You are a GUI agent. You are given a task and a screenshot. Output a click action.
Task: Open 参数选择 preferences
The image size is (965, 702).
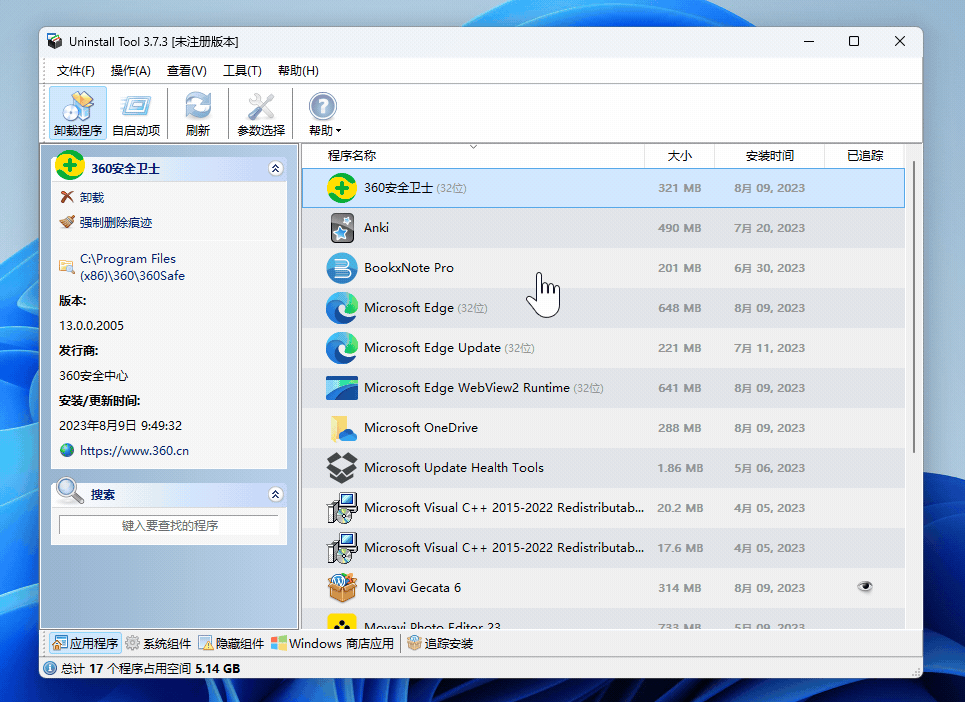[x=260, y=105]
